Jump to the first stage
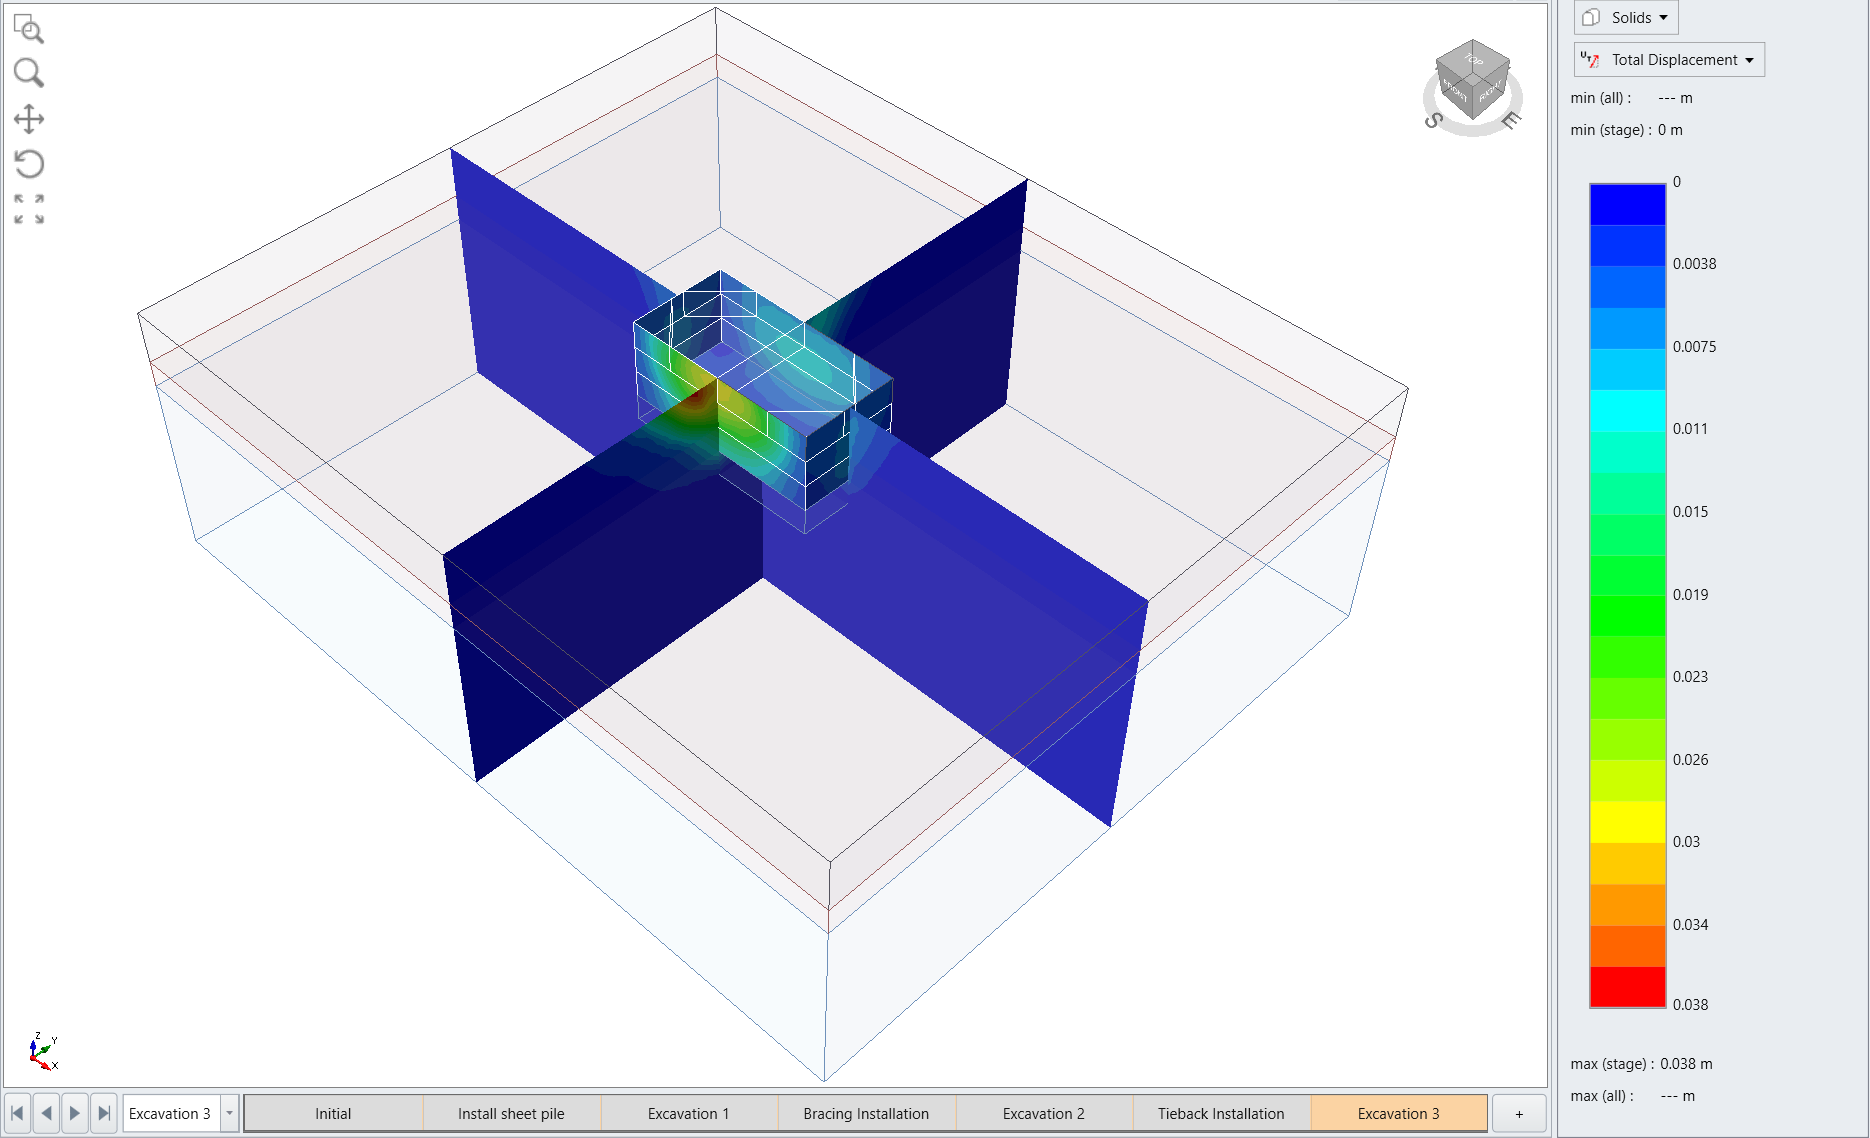The image size is (1870, 1138). coord(17,1113)
